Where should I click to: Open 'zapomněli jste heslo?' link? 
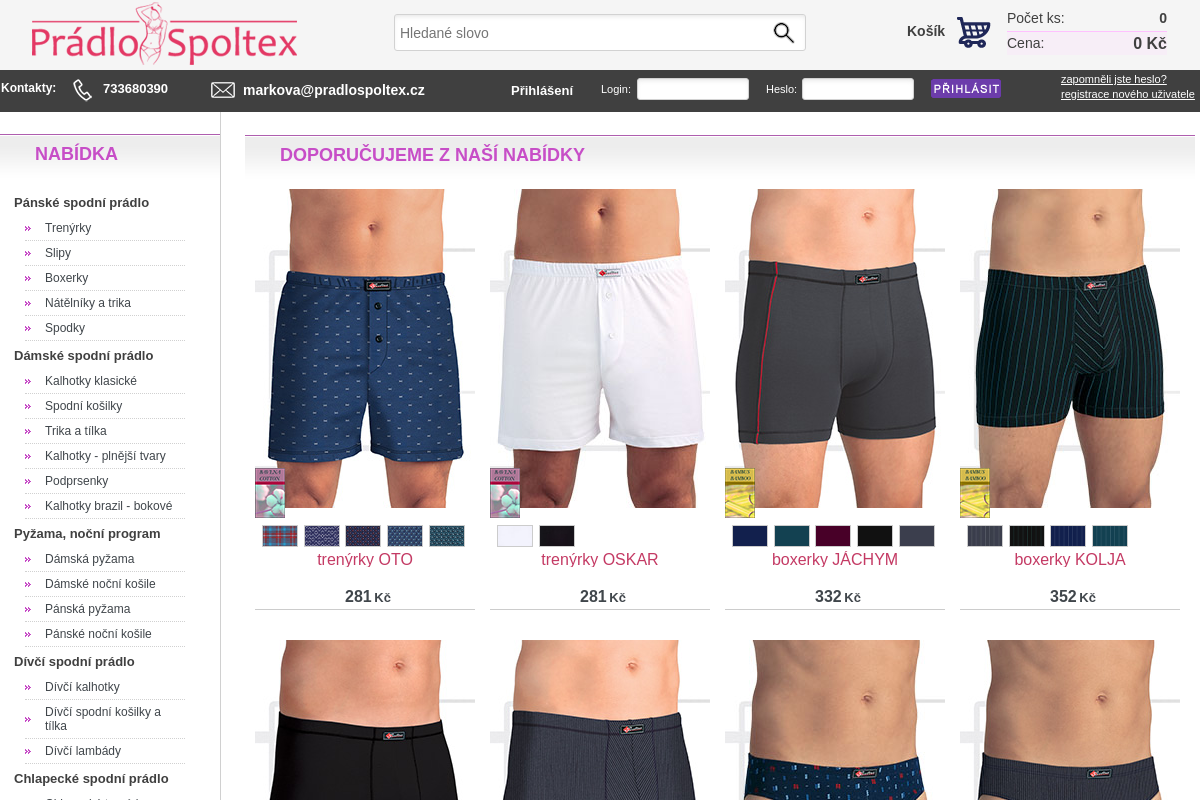point(1114,79)
